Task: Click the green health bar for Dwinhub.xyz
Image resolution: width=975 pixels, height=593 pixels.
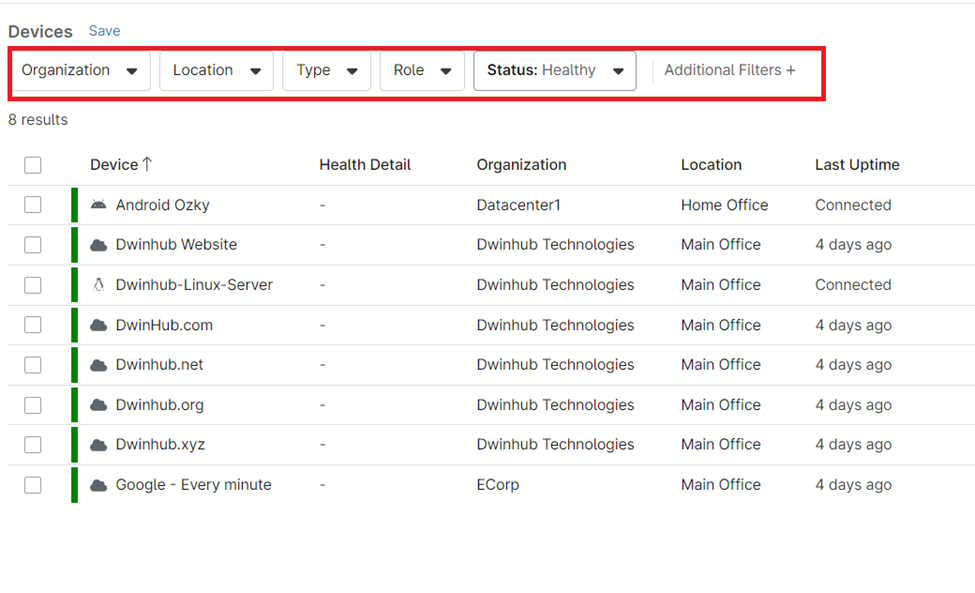Action: tap(74, 444)
